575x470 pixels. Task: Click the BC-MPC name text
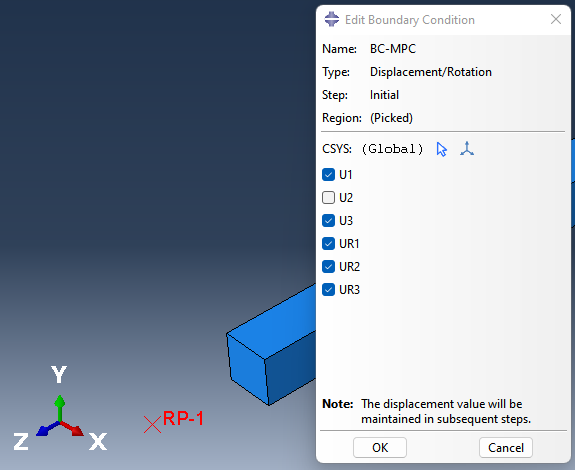click(393, 49)
